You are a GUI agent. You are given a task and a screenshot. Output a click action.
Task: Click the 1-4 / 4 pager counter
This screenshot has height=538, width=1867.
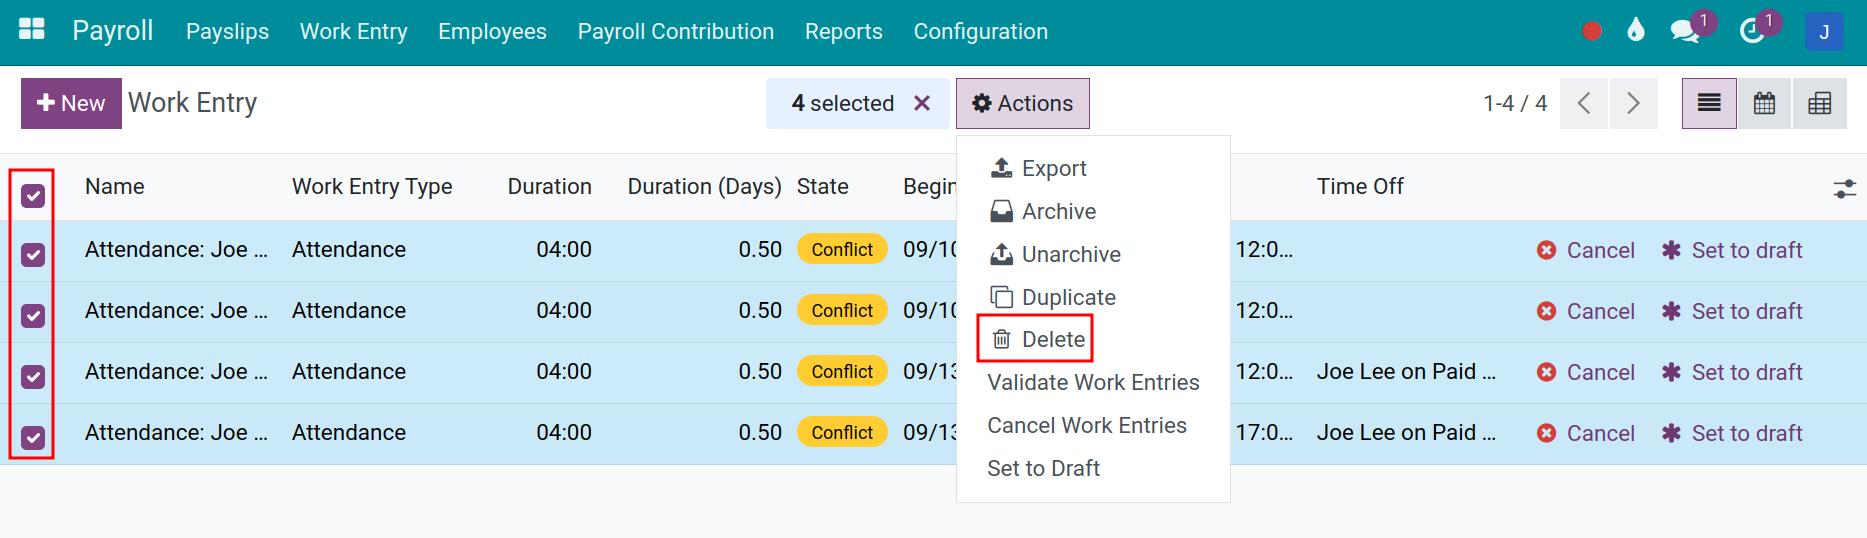click(1515, 103)
